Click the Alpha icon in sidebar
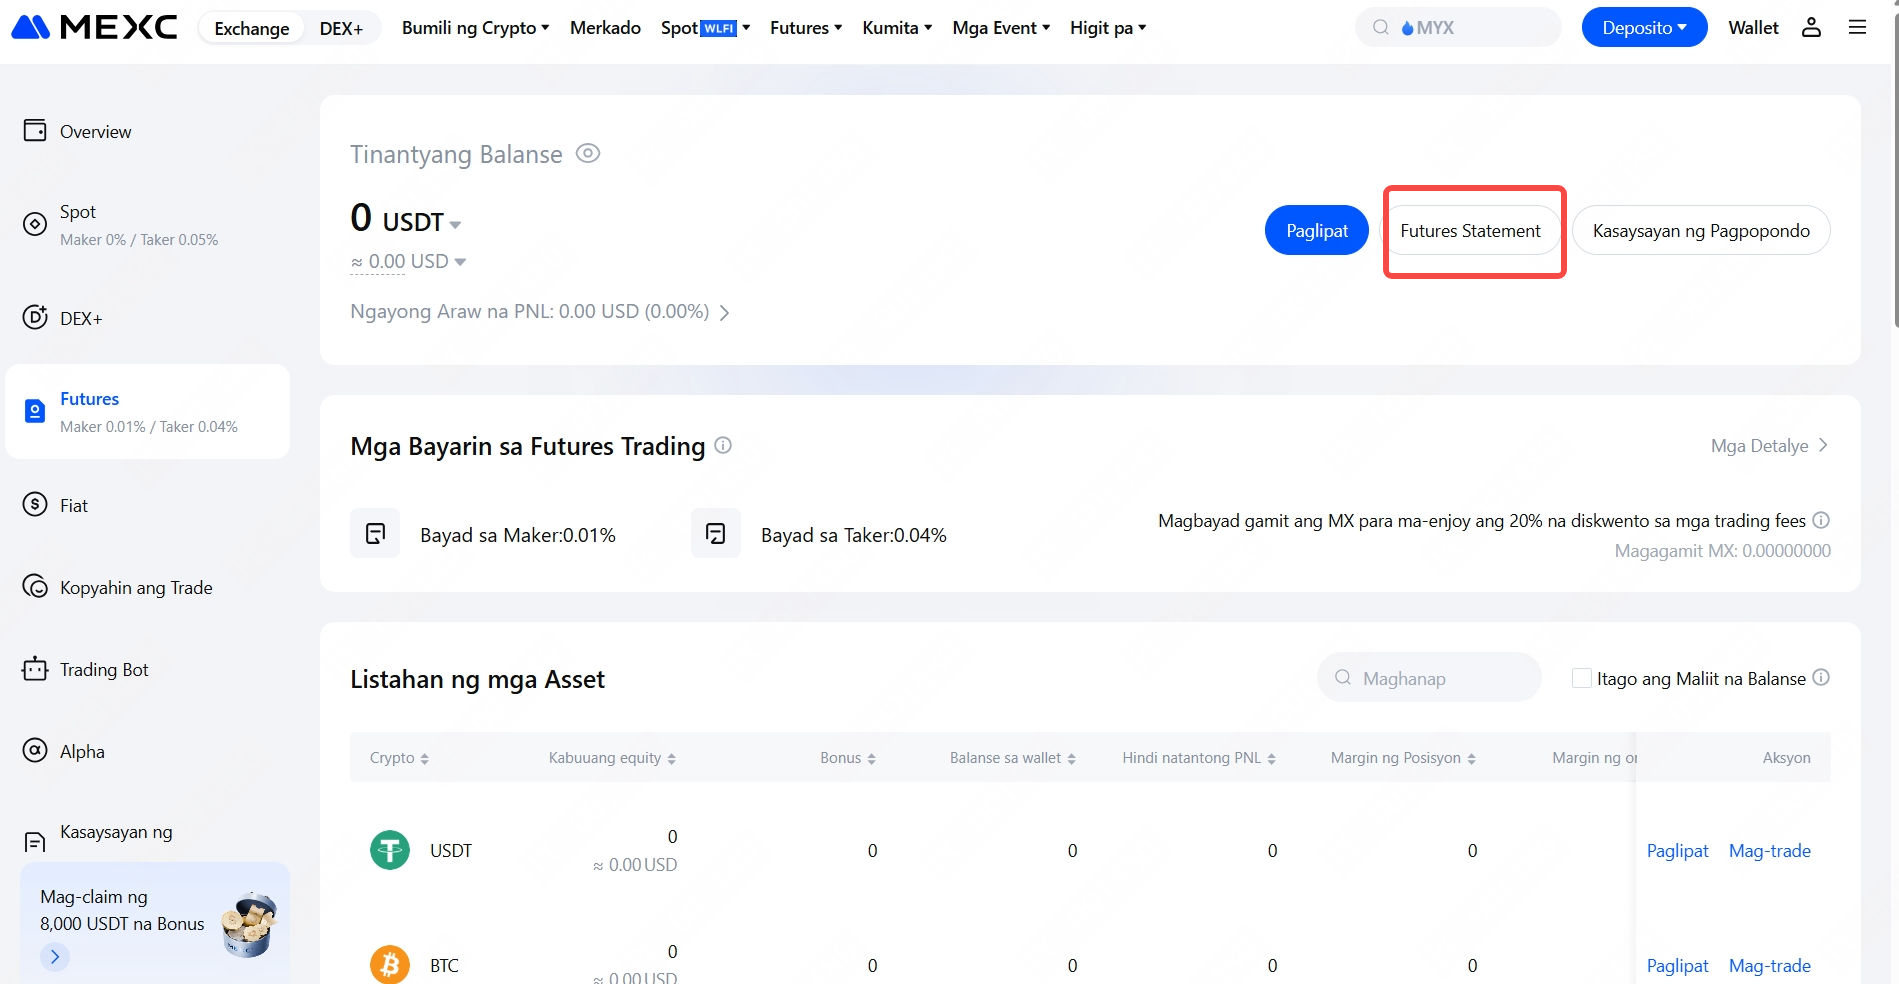The width and height of the screenshot is (1899, 984). 35,751
